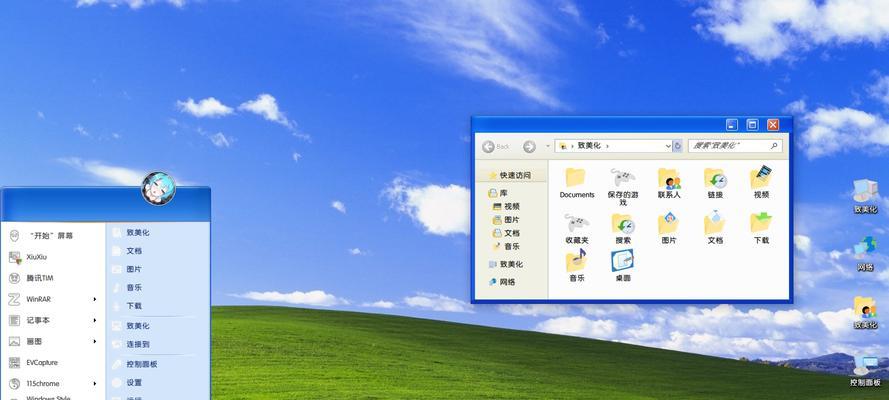Open the 保存的游戏 folder icon
This screenshot has width=889, height=400.
coord(623,186)
